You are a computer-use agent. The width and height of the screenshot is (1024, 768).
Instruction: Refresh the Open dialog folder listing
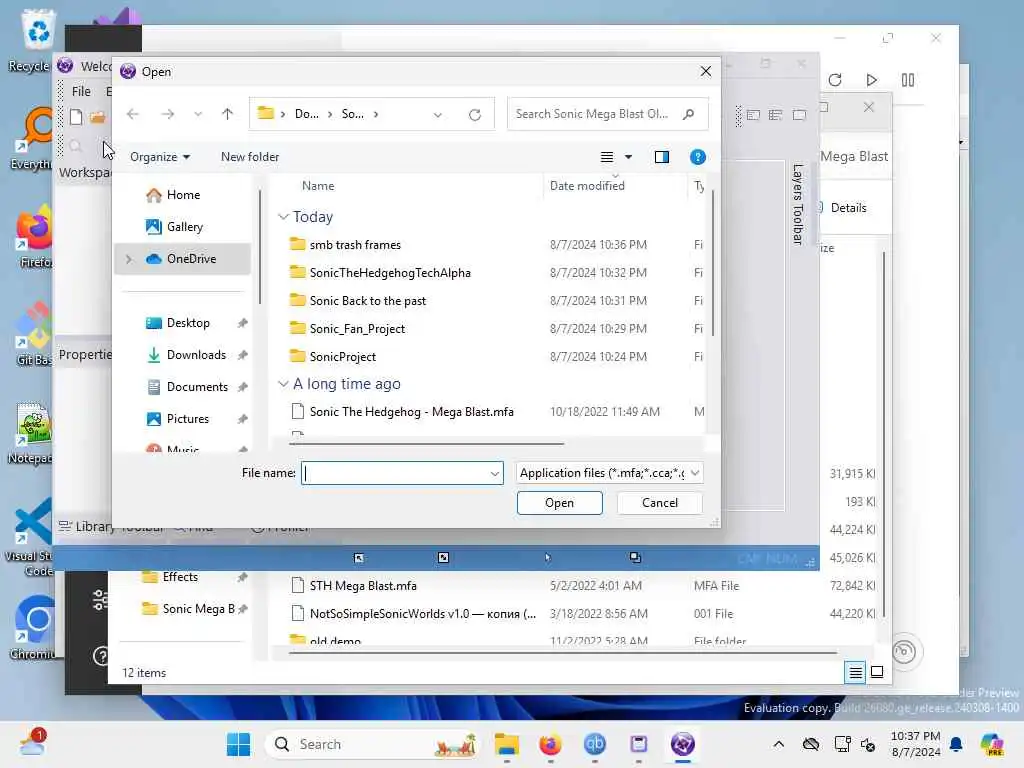click(x=475, y=115)
